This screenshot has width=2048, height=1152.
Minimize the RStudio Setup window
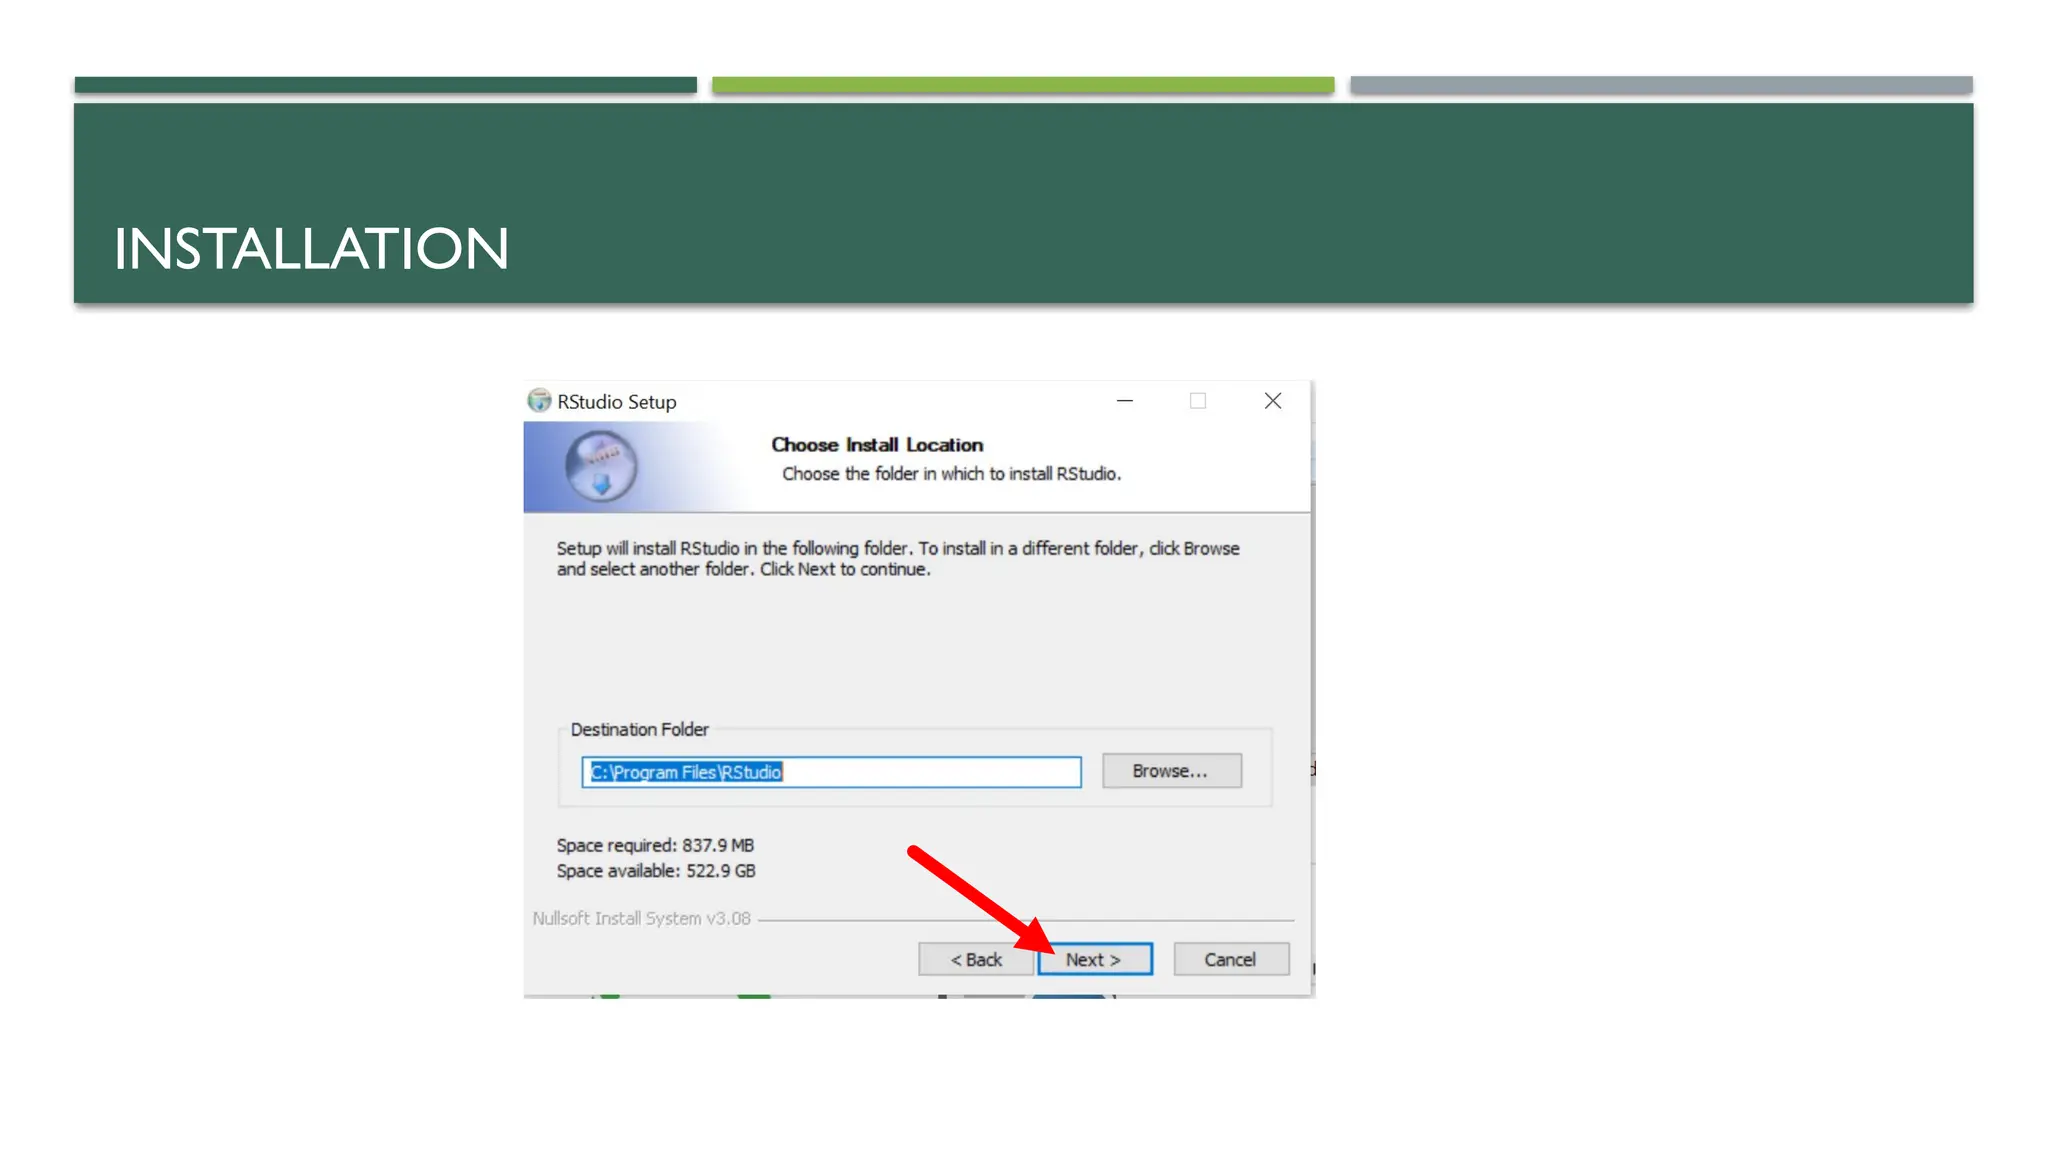[x=1125, y=401]
